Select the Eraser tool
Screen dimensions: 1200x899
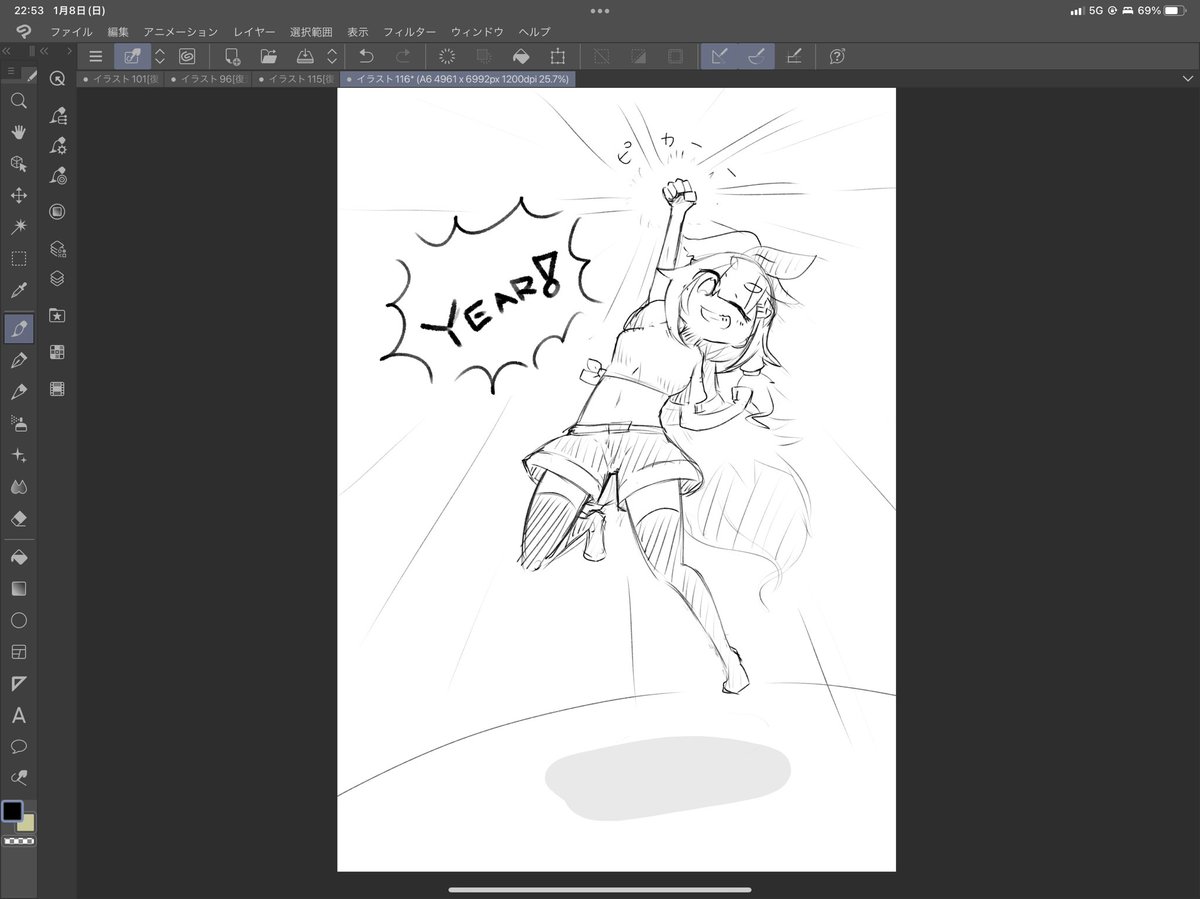[18, 519]
